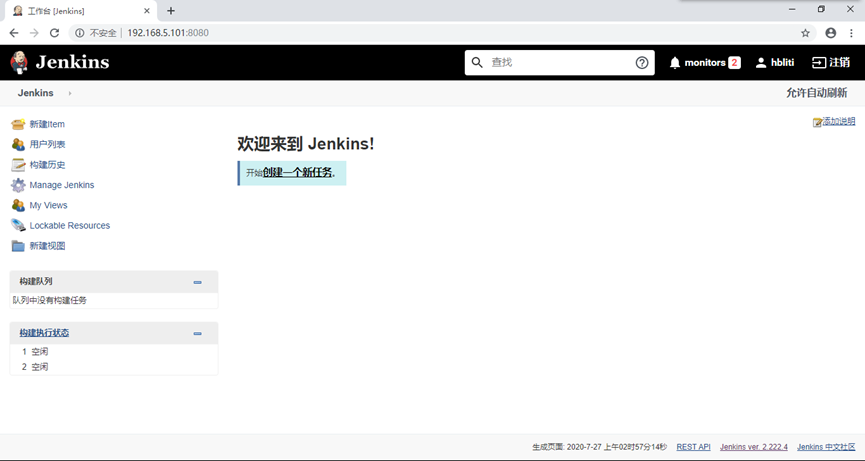
Task: Collapse the 构建队列 panel
Action: 197,282
